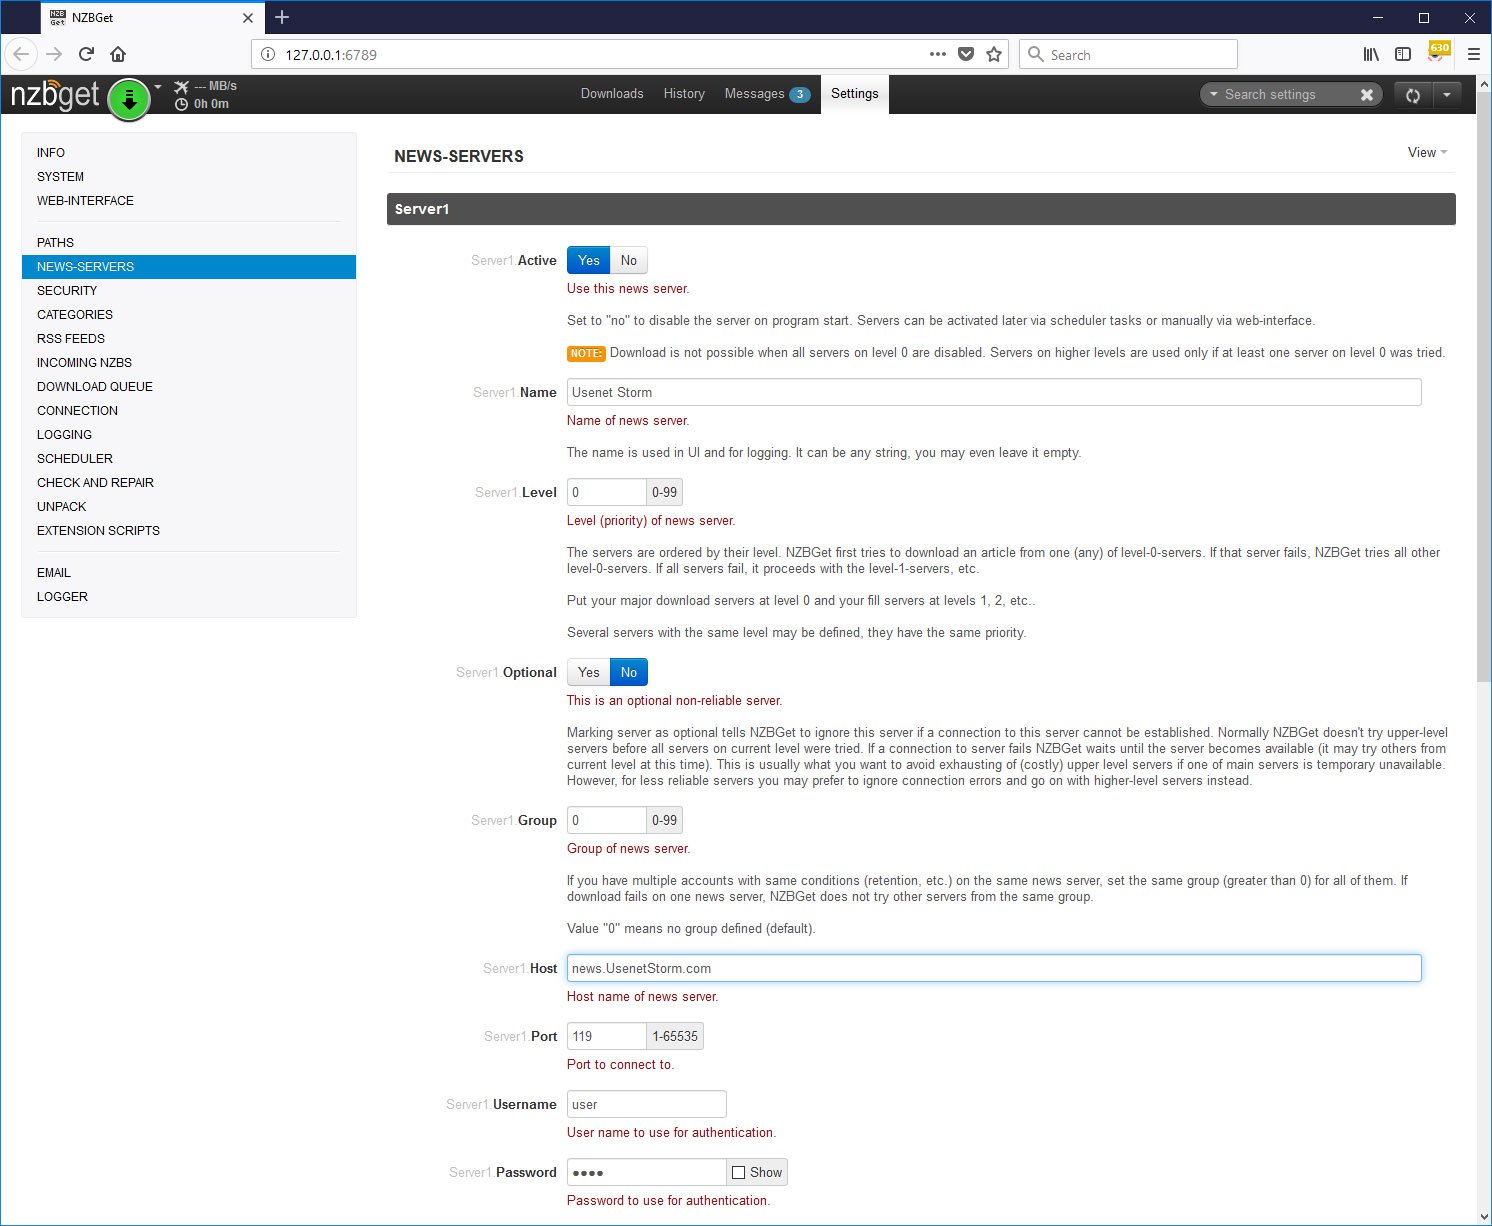
Task: Click the Server1 Username input field
Action: 647,1104
